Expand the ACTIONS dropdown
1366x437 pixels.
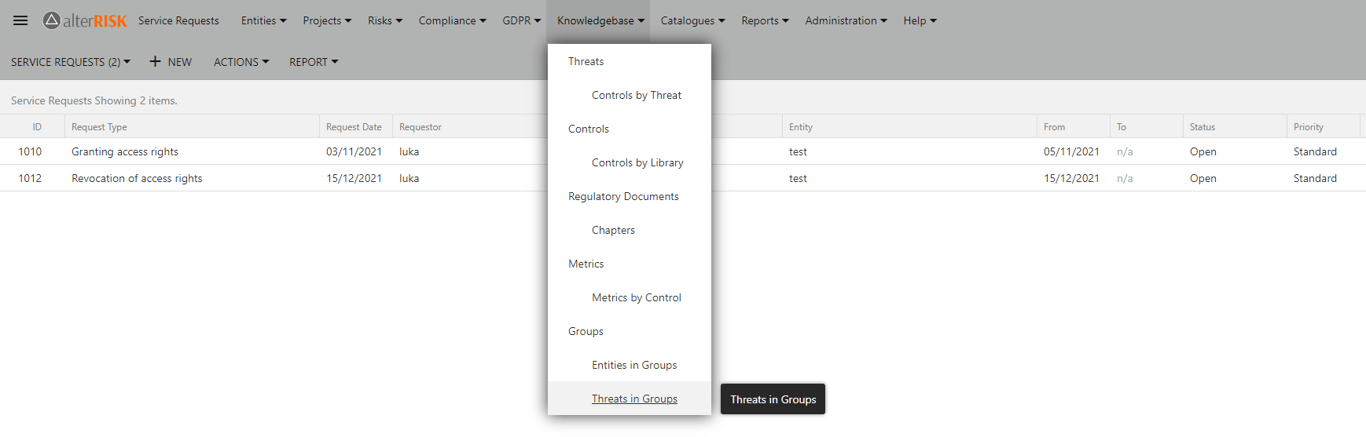(x=241, y=62)
